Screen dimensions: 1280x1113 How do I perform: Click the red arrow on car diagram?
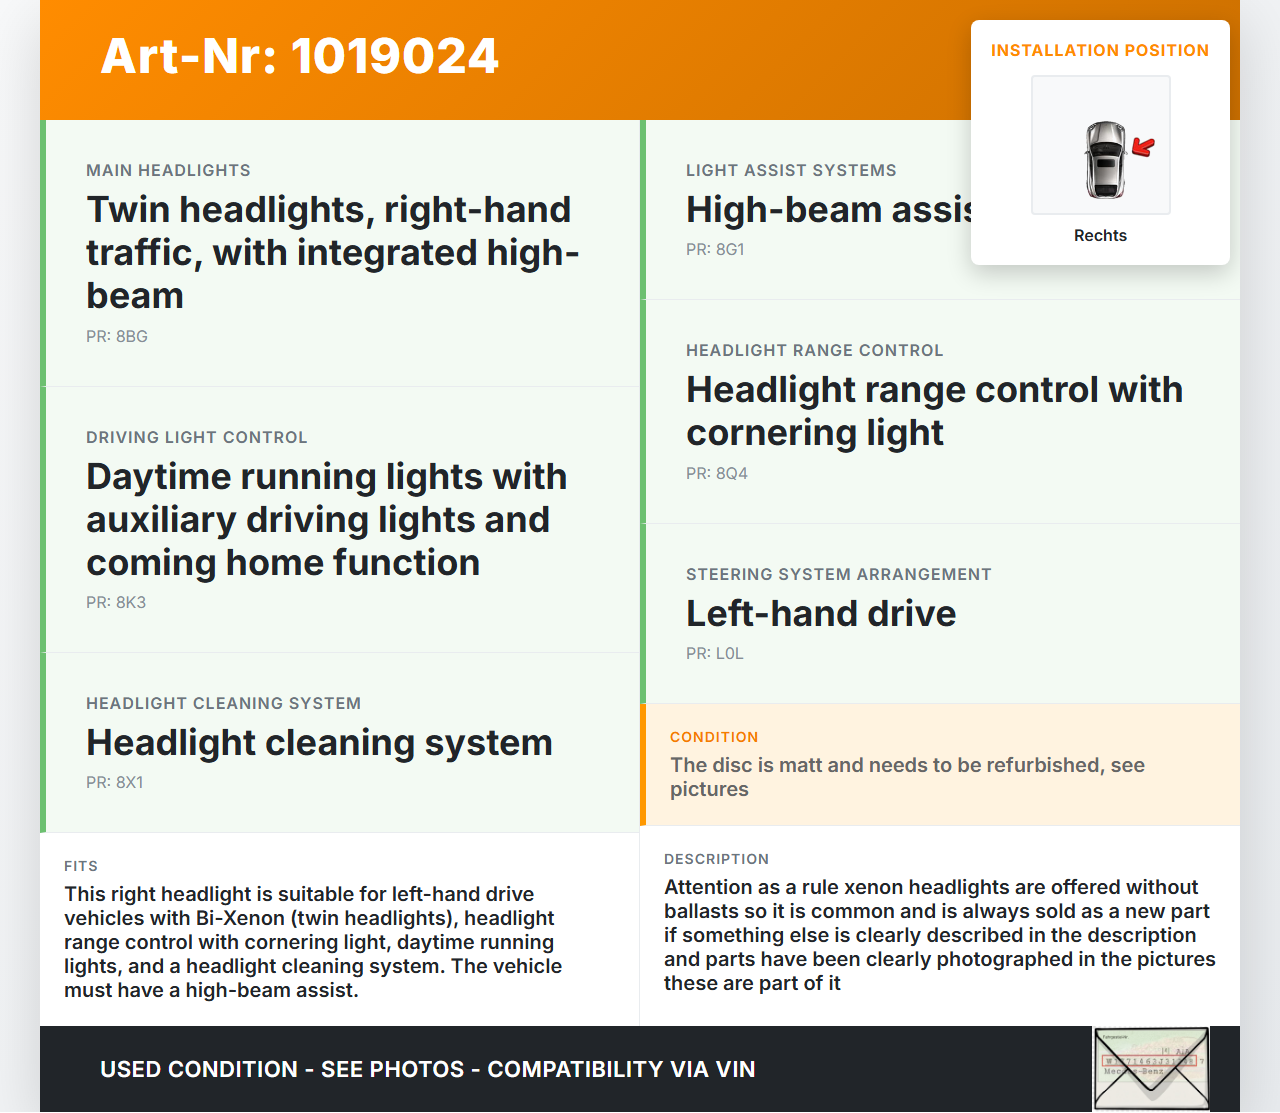[1143, 148]
